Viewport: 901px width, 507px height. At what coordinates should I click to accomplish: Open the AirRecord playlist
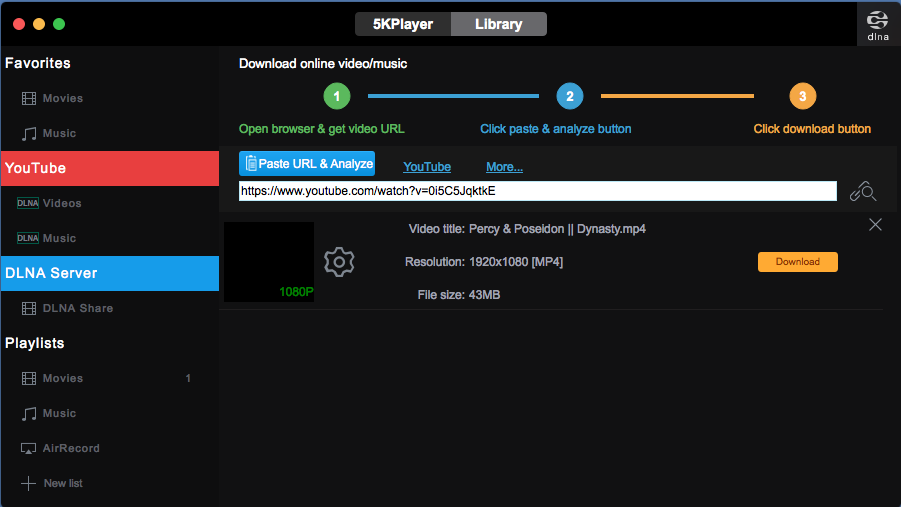click(110, 448)
